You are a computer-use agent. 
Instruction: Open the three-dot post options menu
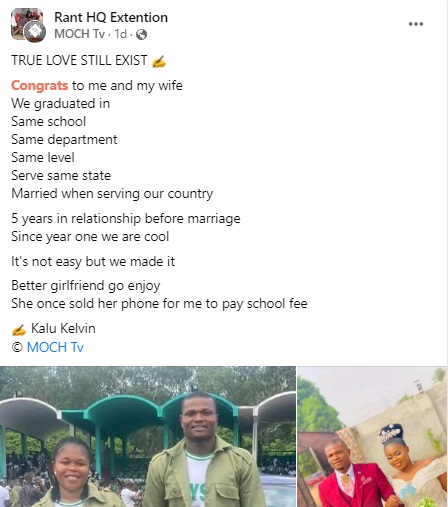pos(416,24)
